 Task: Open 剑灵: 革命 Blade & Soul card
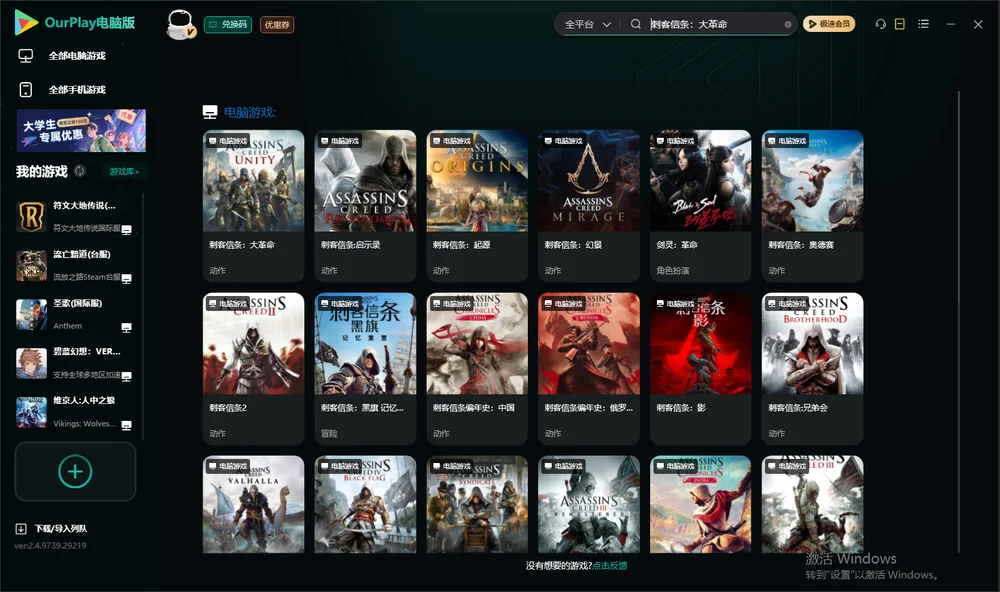pyautogui.click(x=700, y=205)
